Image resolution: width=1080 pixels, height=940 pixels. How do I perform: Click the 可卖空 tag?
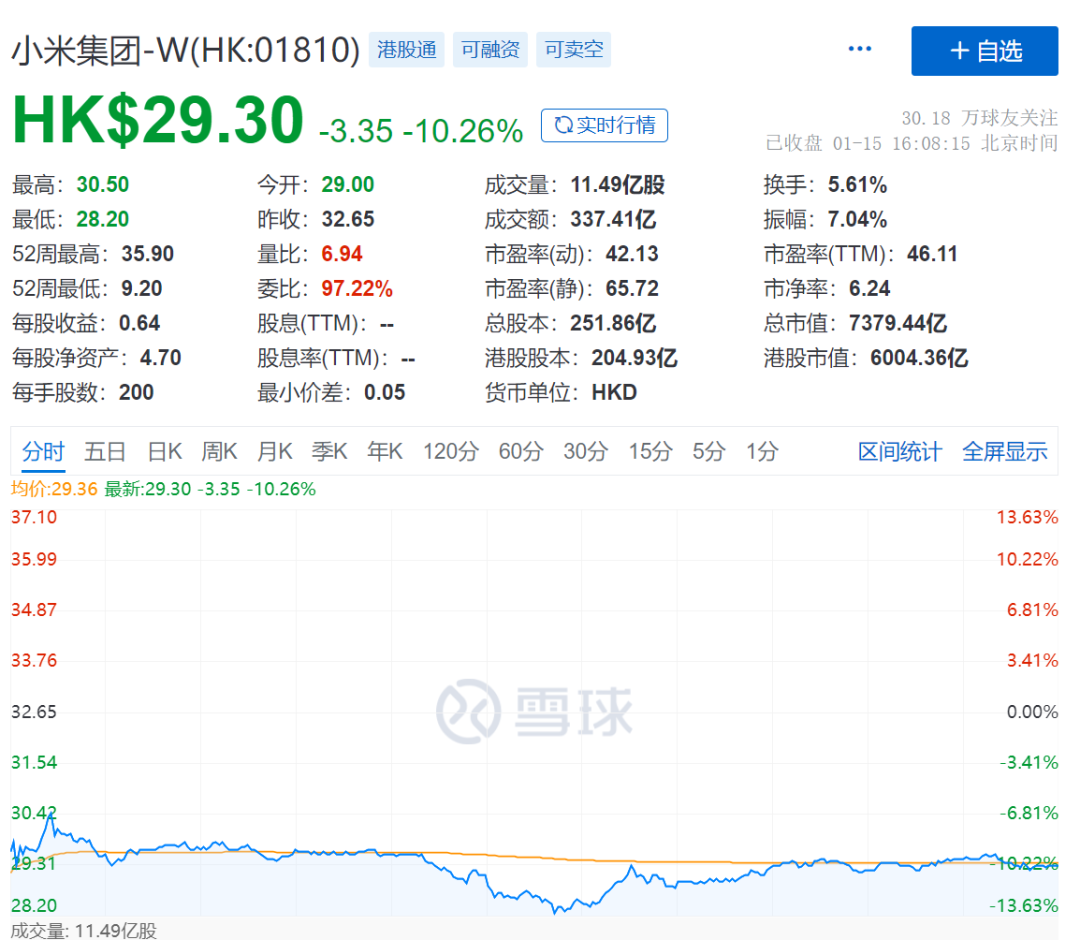pyautogui.click(x=574, y=50)
